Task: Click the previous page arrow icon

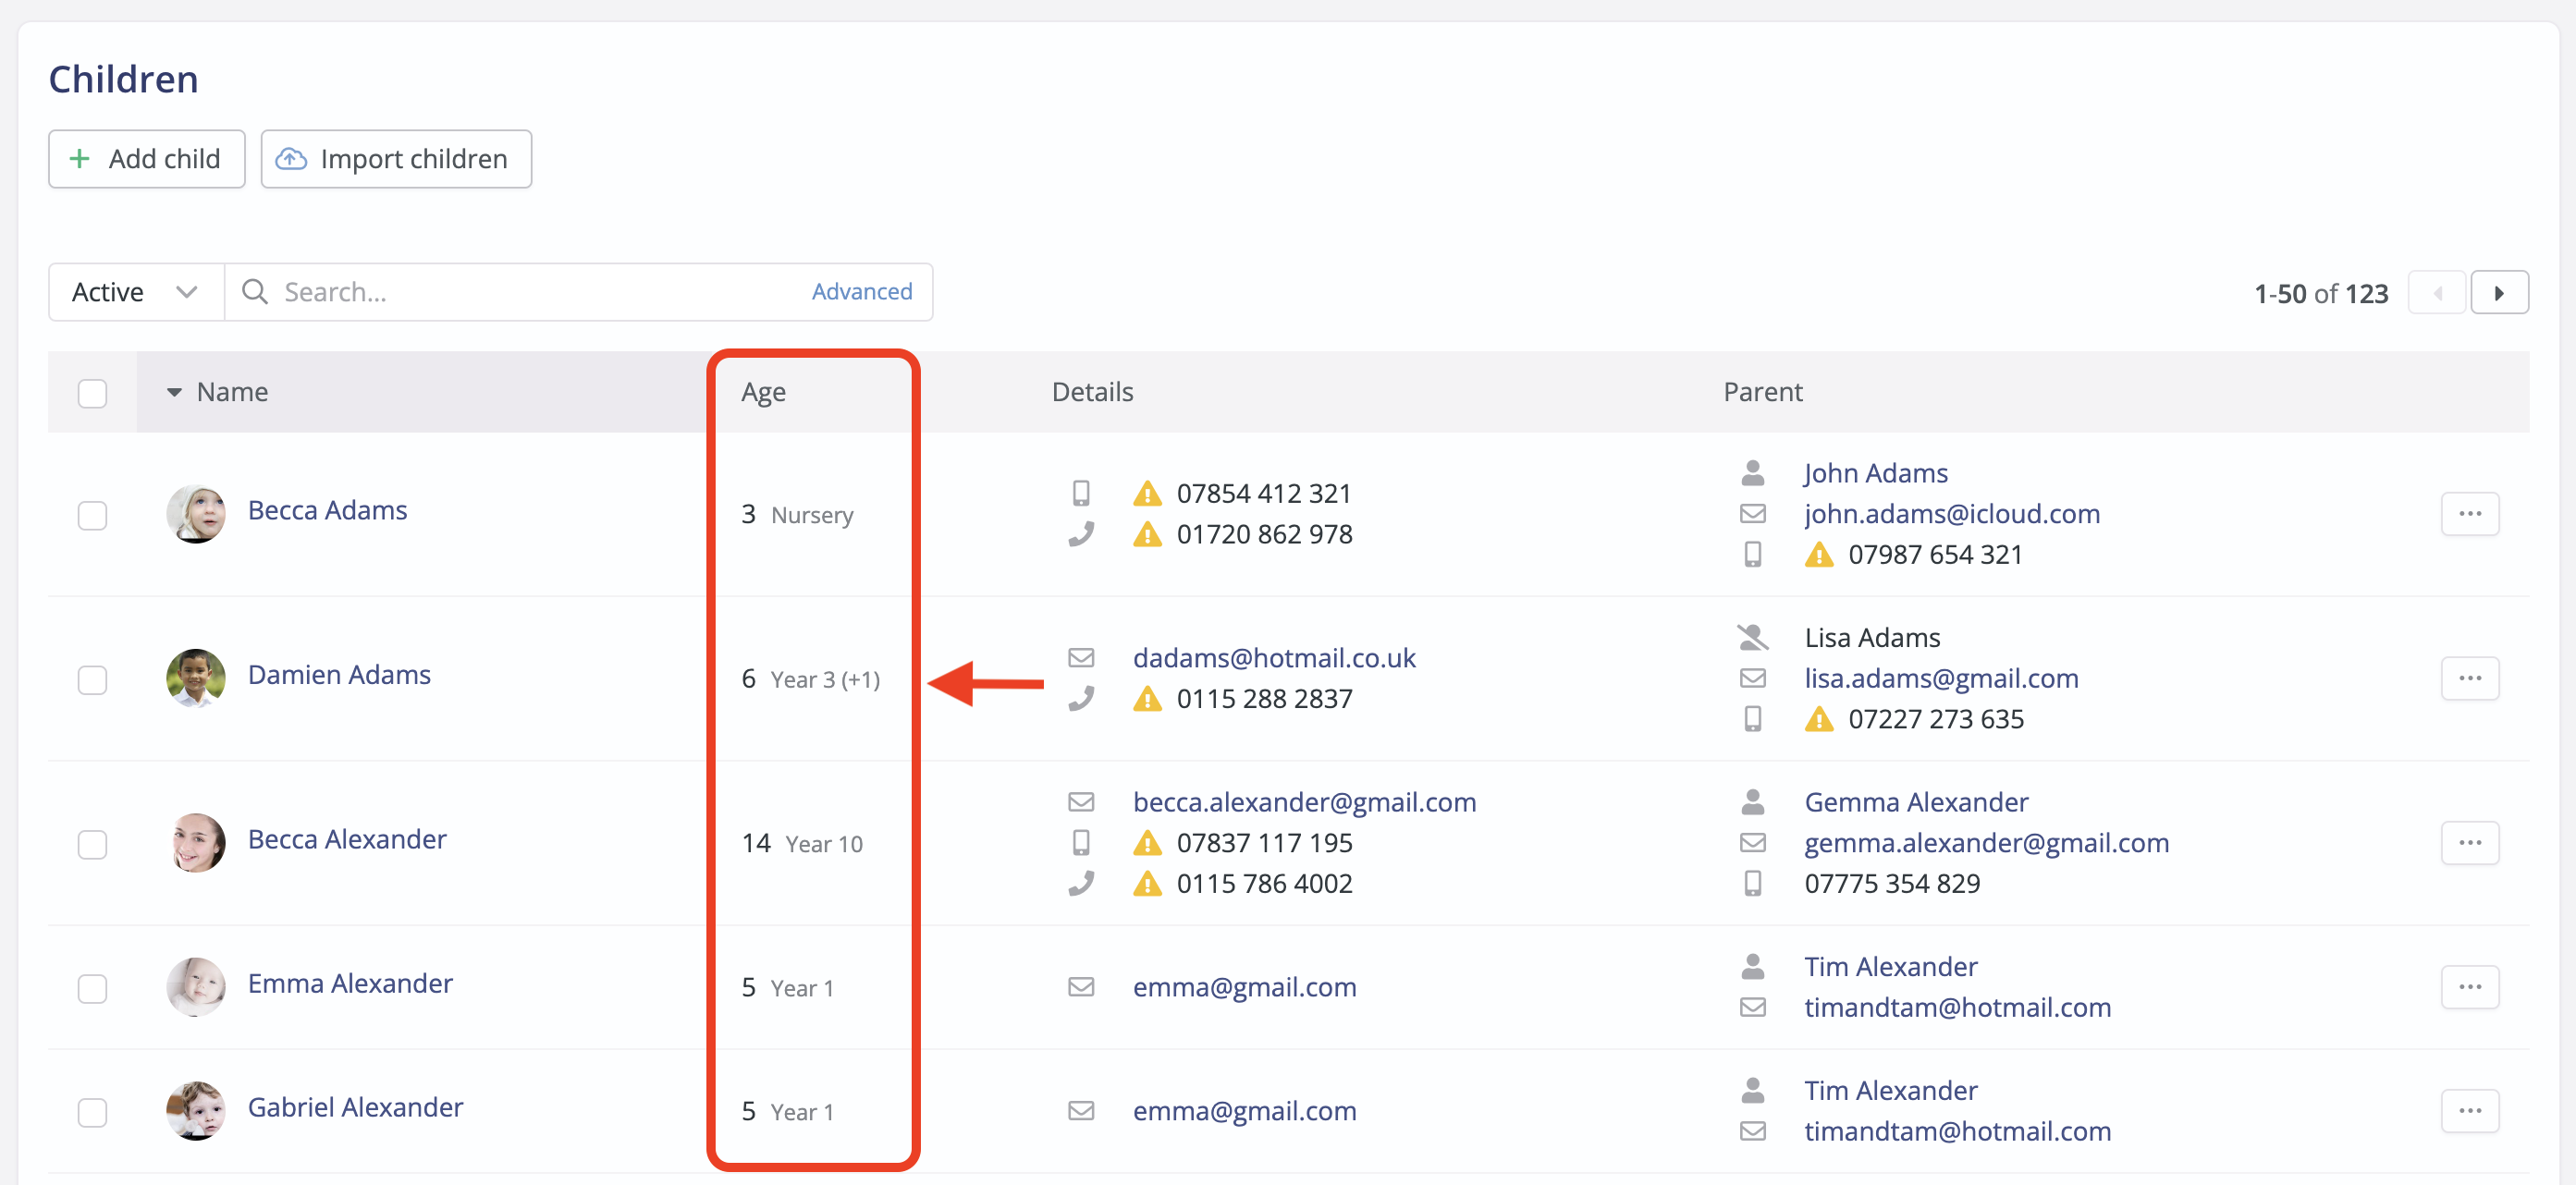Action: coord(2437,293)
